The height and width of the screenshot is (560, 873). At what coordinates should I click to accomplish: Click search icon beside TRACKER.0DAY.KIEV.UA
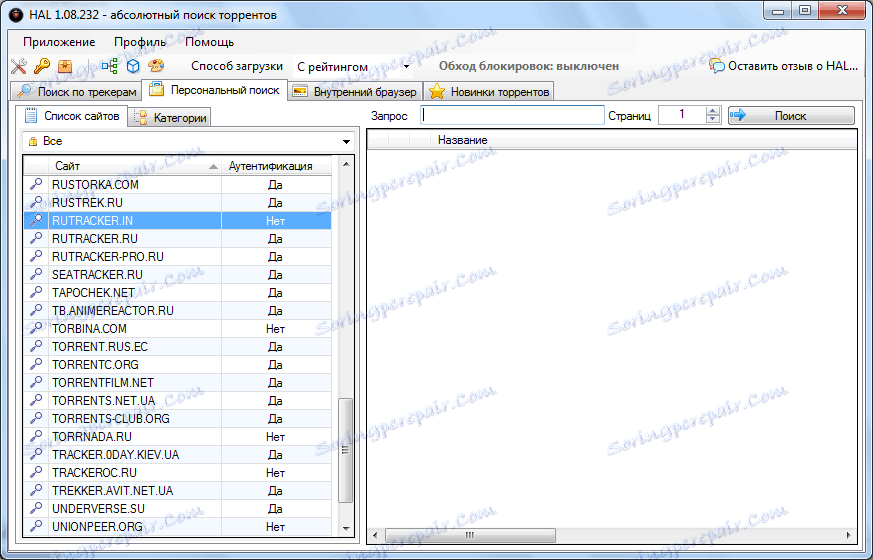36,454
